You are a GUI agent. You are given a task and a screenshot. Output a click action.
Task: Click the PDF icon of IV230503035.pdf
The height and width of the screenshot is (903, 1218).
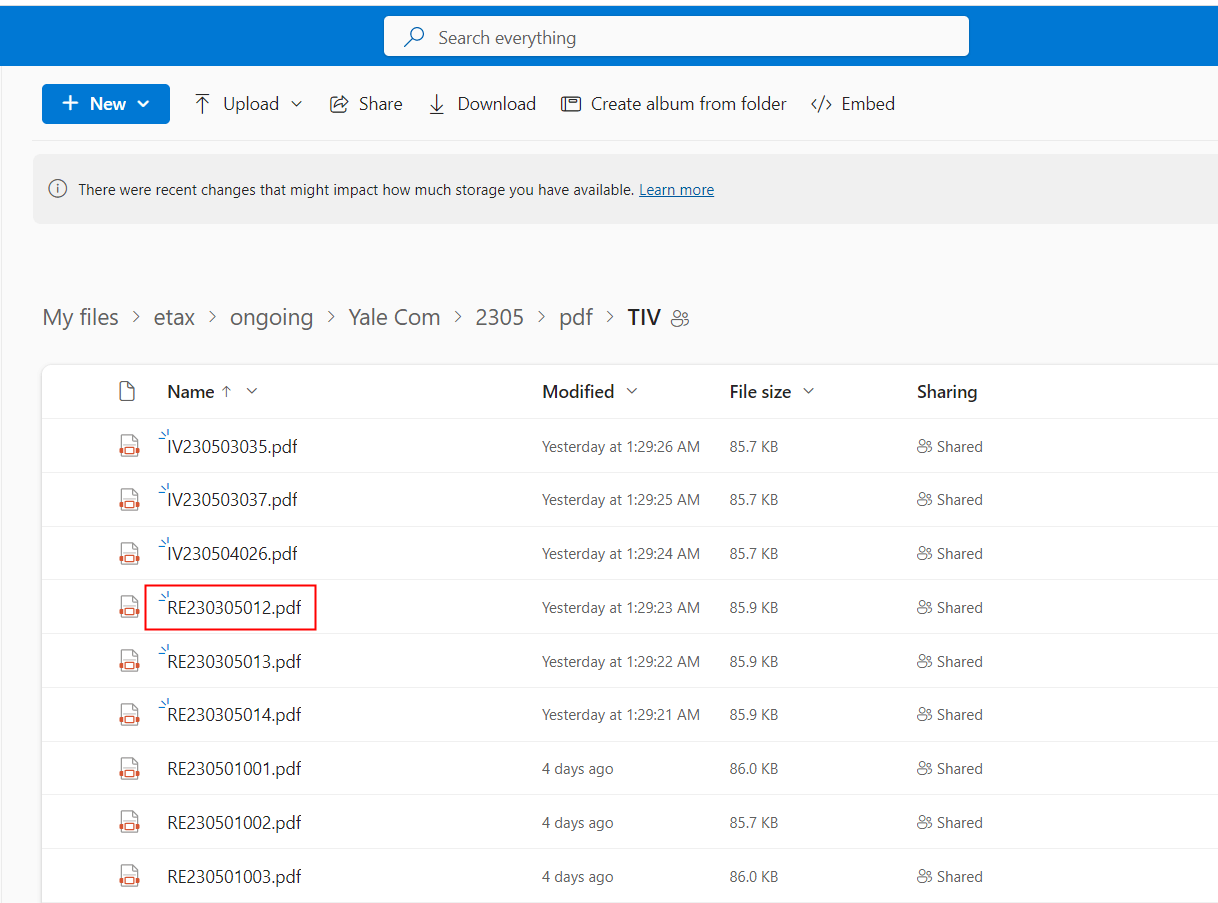pos(129,446)
